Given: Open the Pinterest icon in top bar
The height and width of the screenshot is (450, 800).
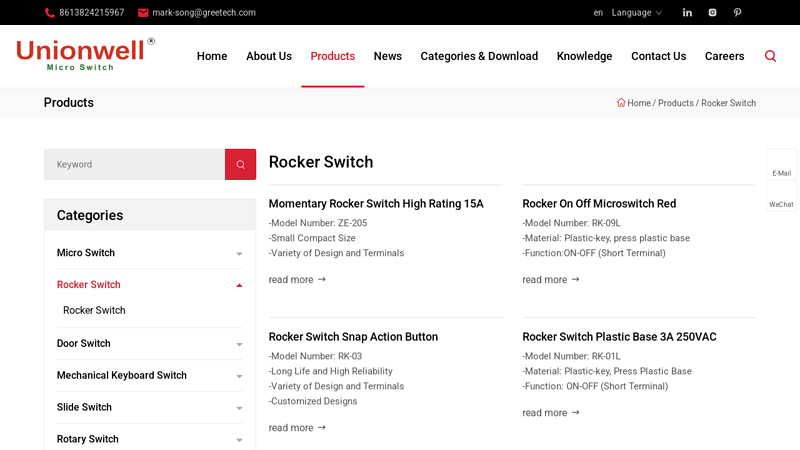Looking at the screenshot, I should (x=737, y=12).
